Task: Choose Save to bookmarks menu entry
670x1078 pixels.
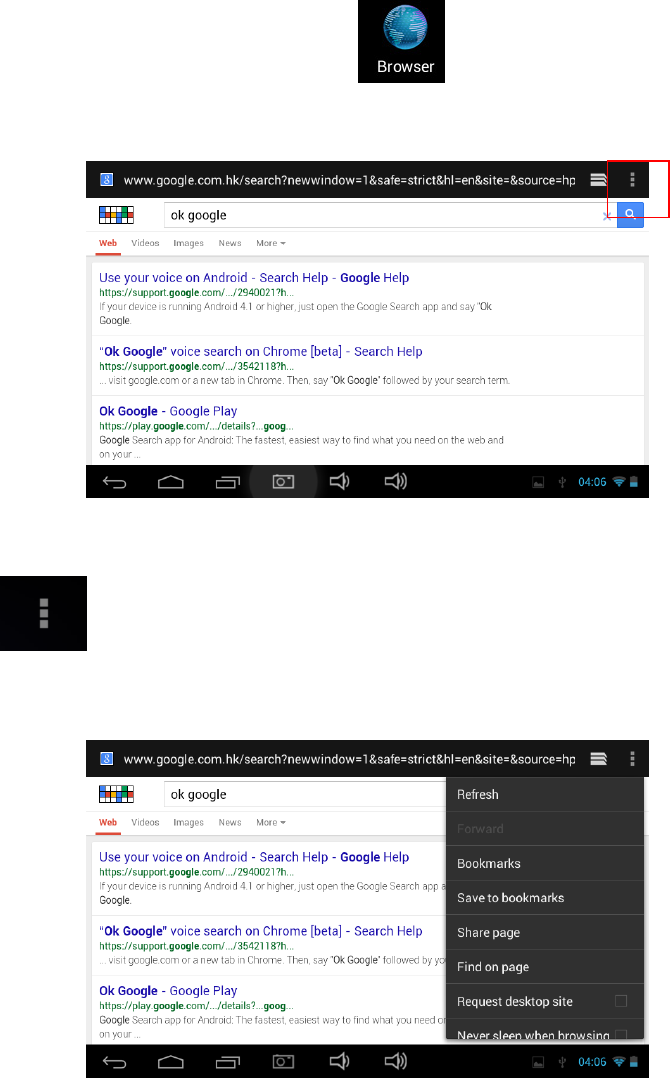Action: point(545,898)
